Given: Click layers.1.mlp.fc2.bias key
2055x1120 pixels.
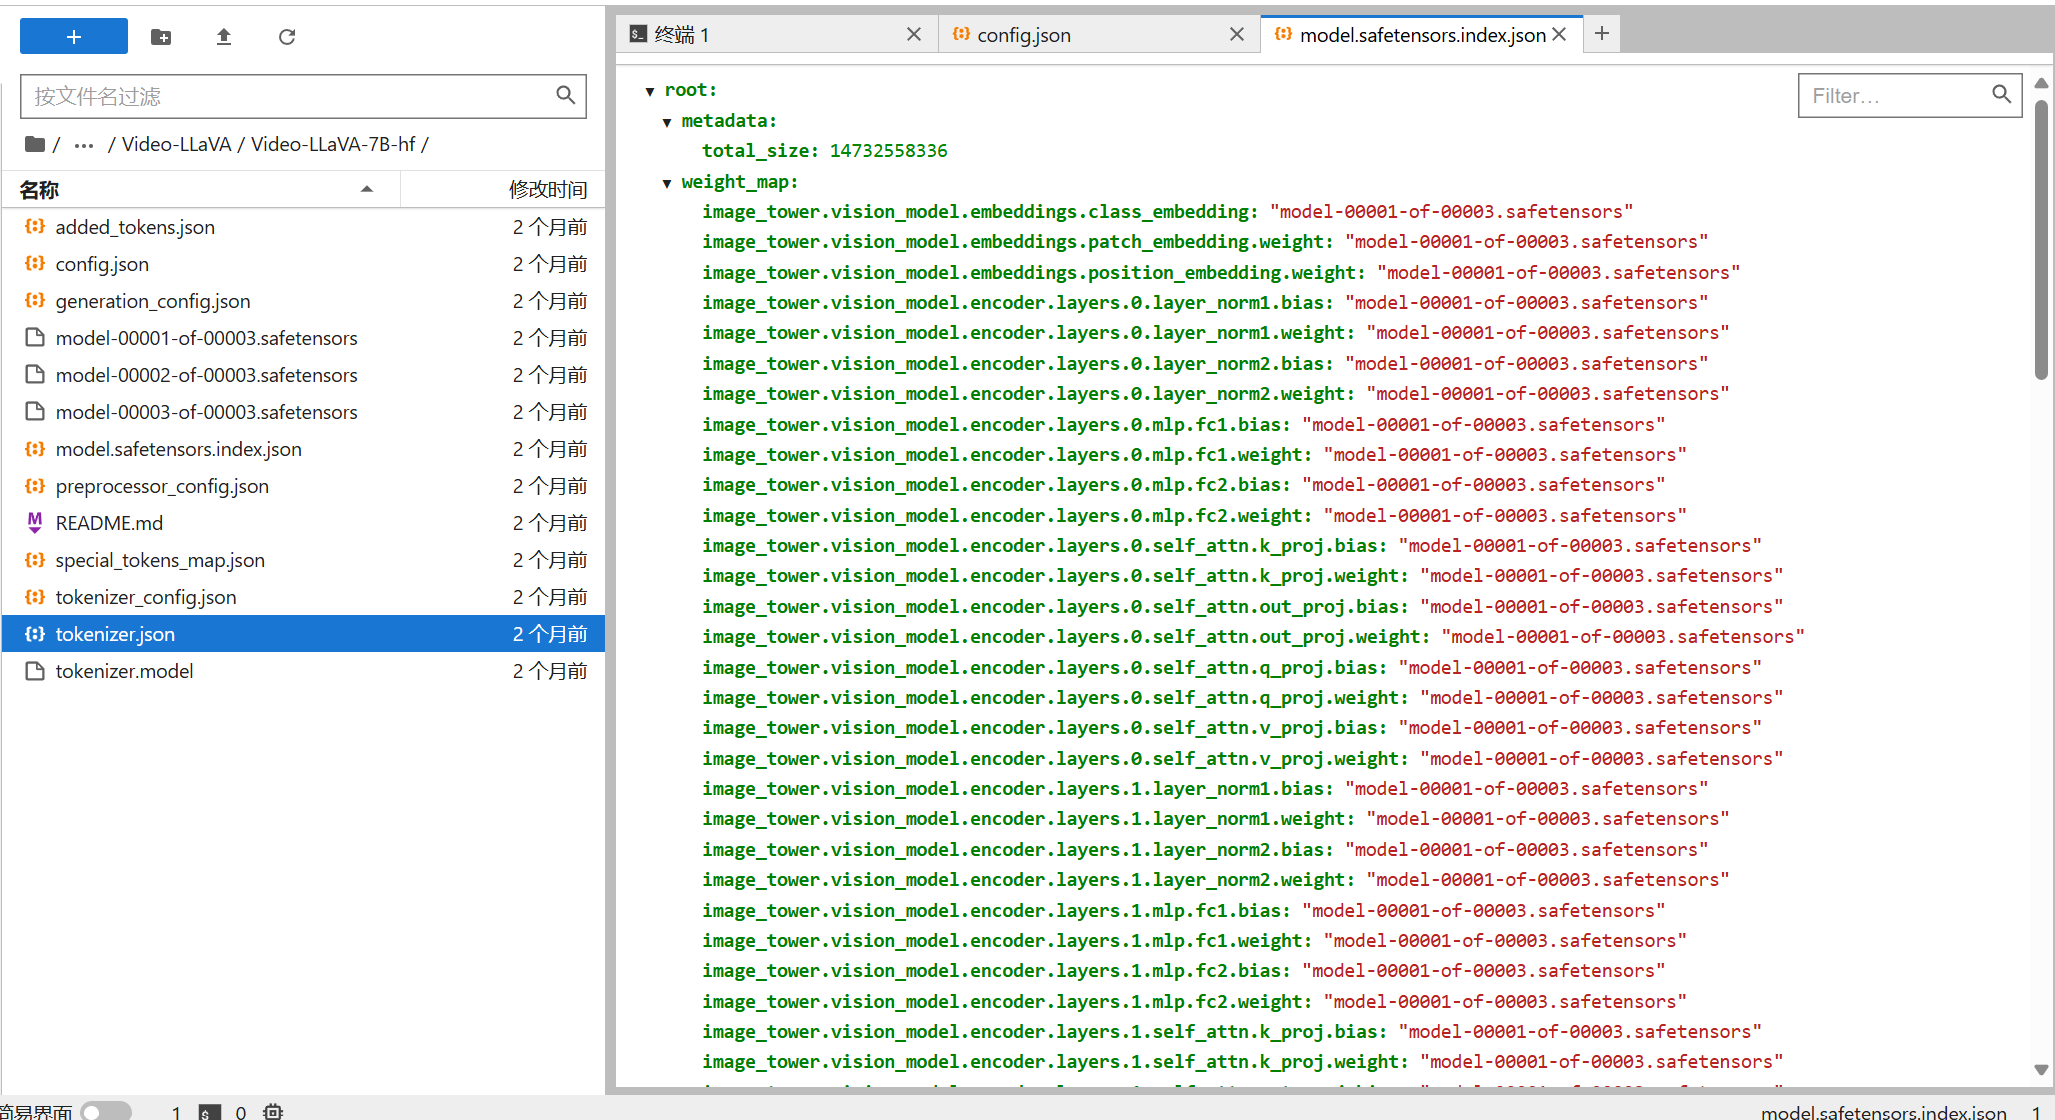Looking at the screenshot, I should tap(996, 971).
